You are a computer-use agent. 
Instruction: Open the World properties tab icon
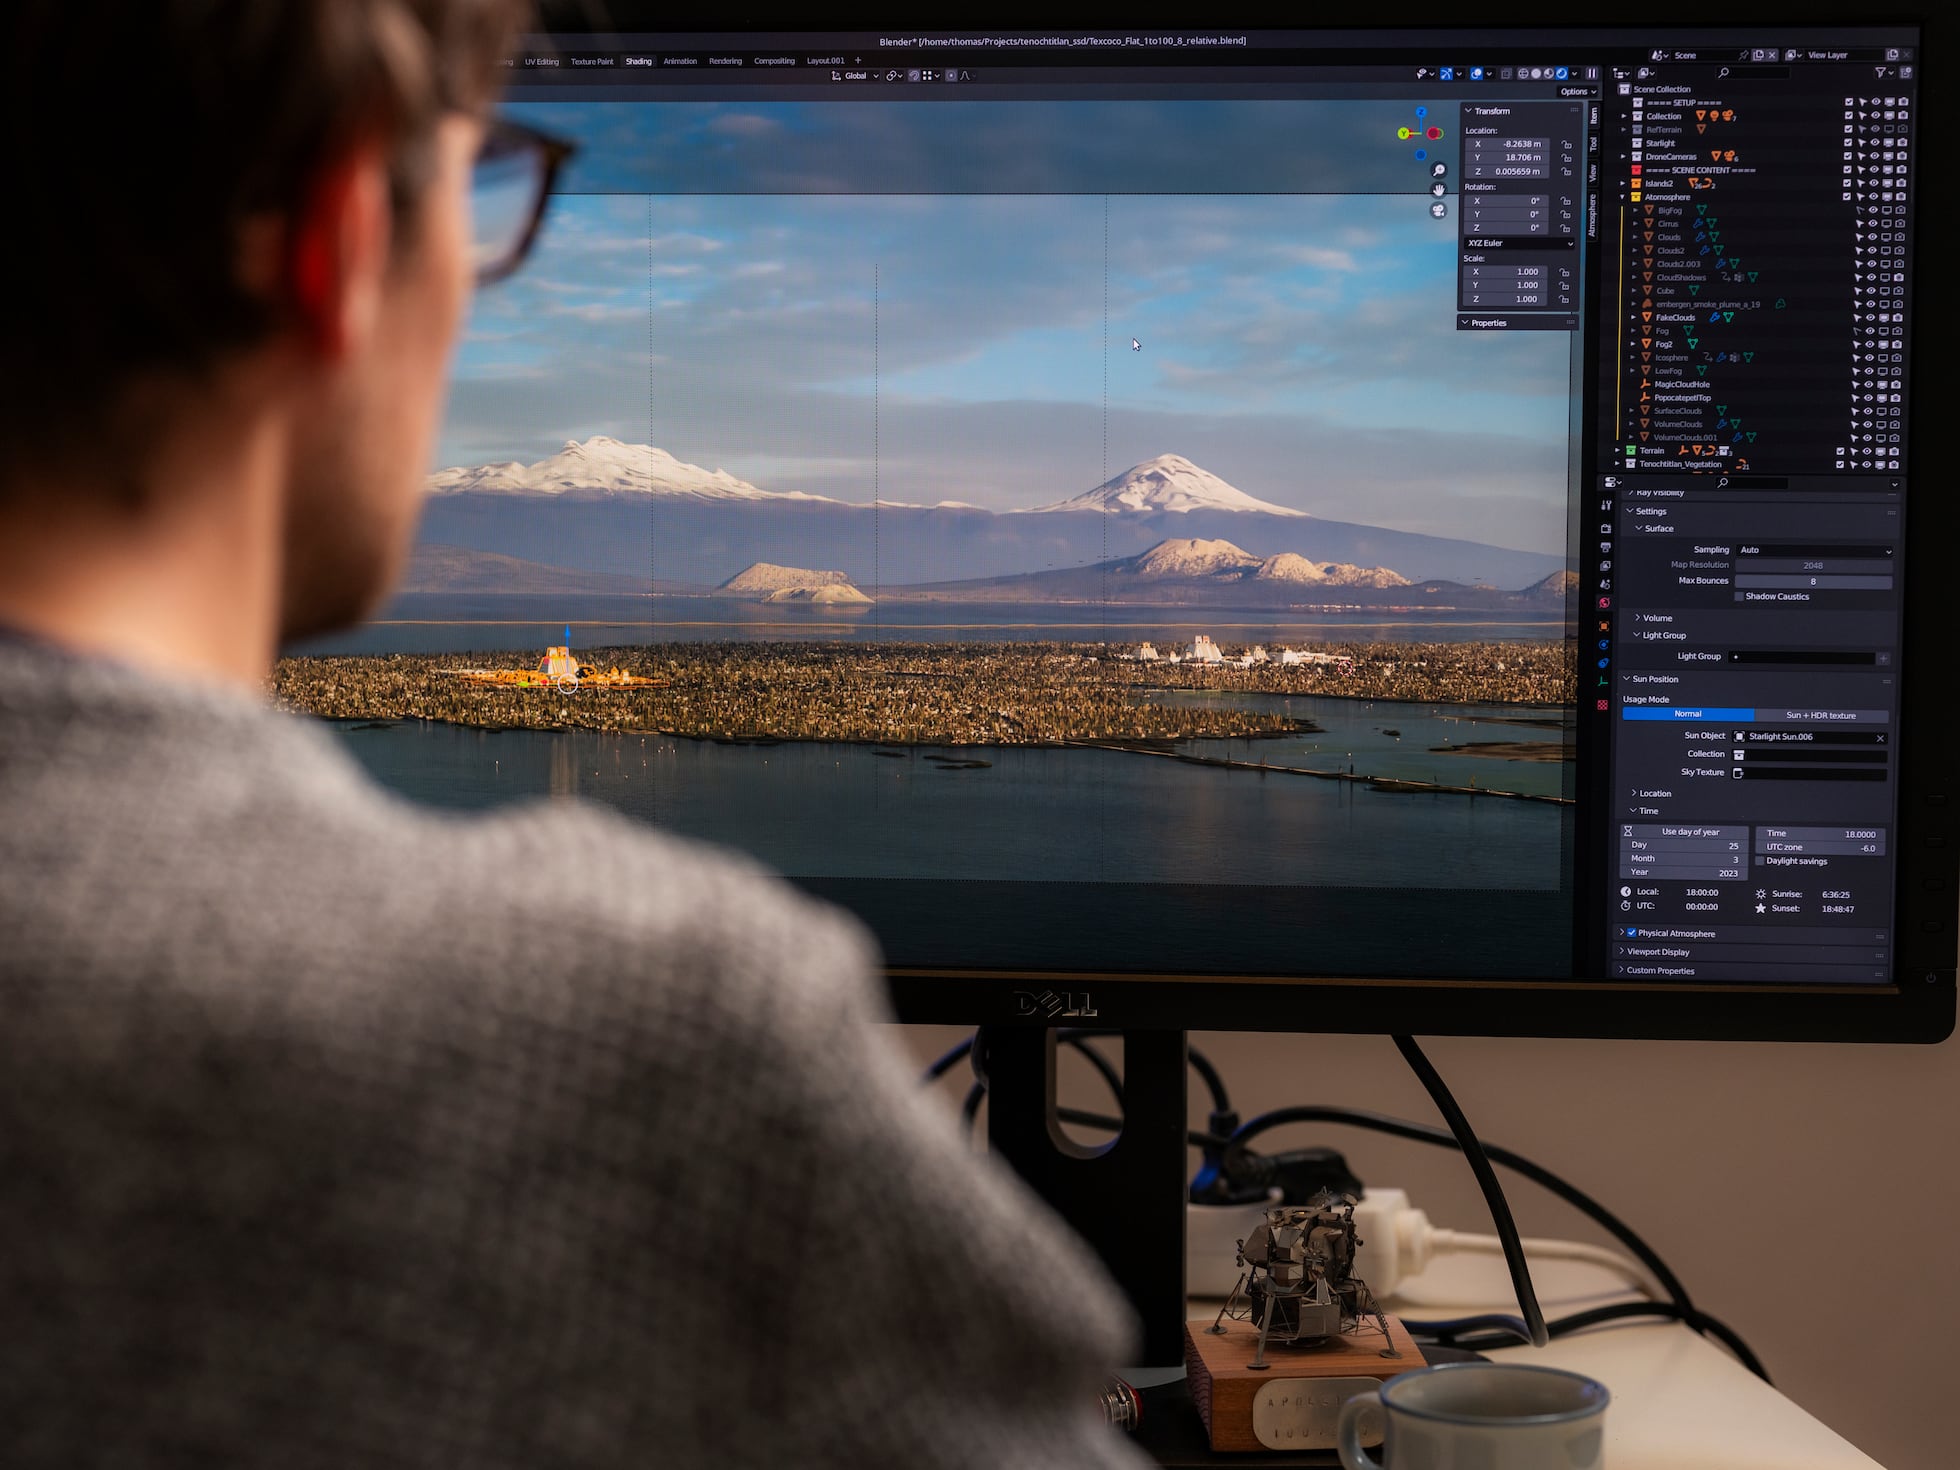coord(1604,603)
